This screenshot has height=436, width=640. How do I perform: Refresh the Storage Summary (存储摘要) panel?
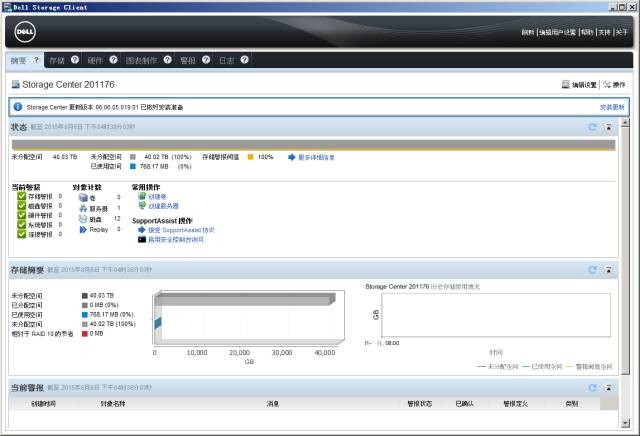pyautogui.click(x=592, y=269)
